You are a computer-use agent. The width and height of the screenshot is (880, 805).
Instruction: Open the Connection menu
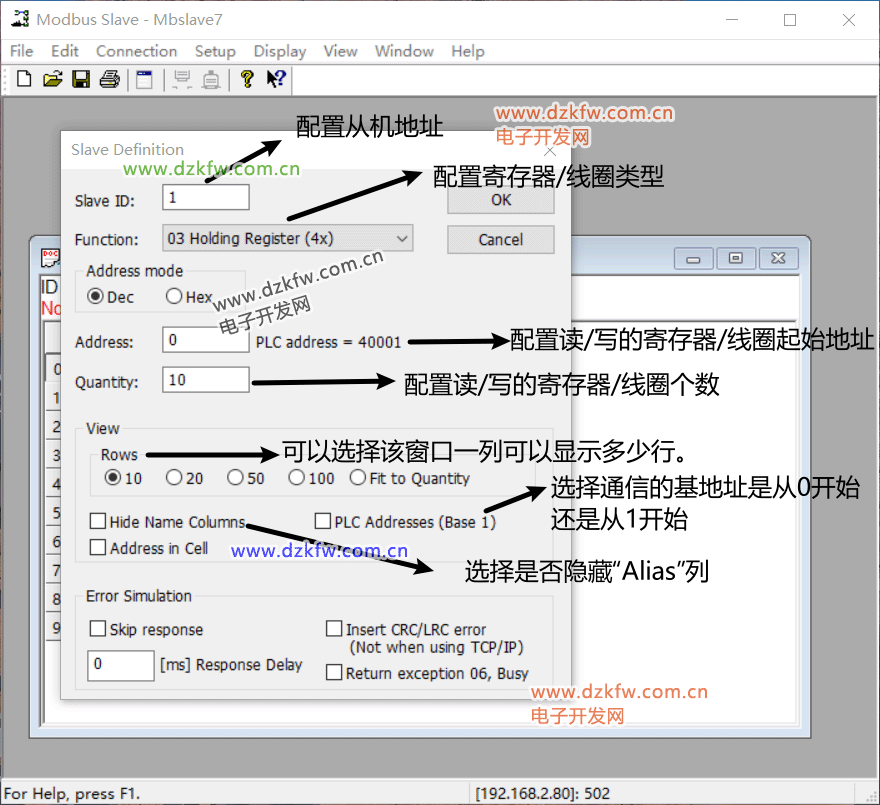136,51
